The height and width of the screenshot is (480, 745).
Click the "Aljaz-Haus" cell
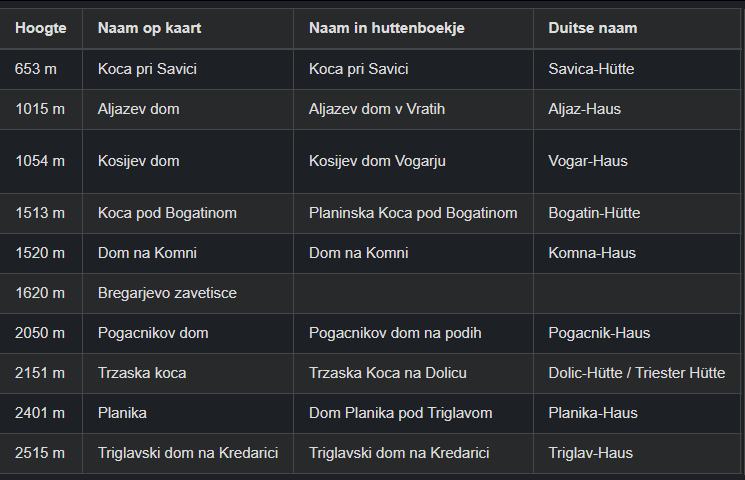[584, 109]
